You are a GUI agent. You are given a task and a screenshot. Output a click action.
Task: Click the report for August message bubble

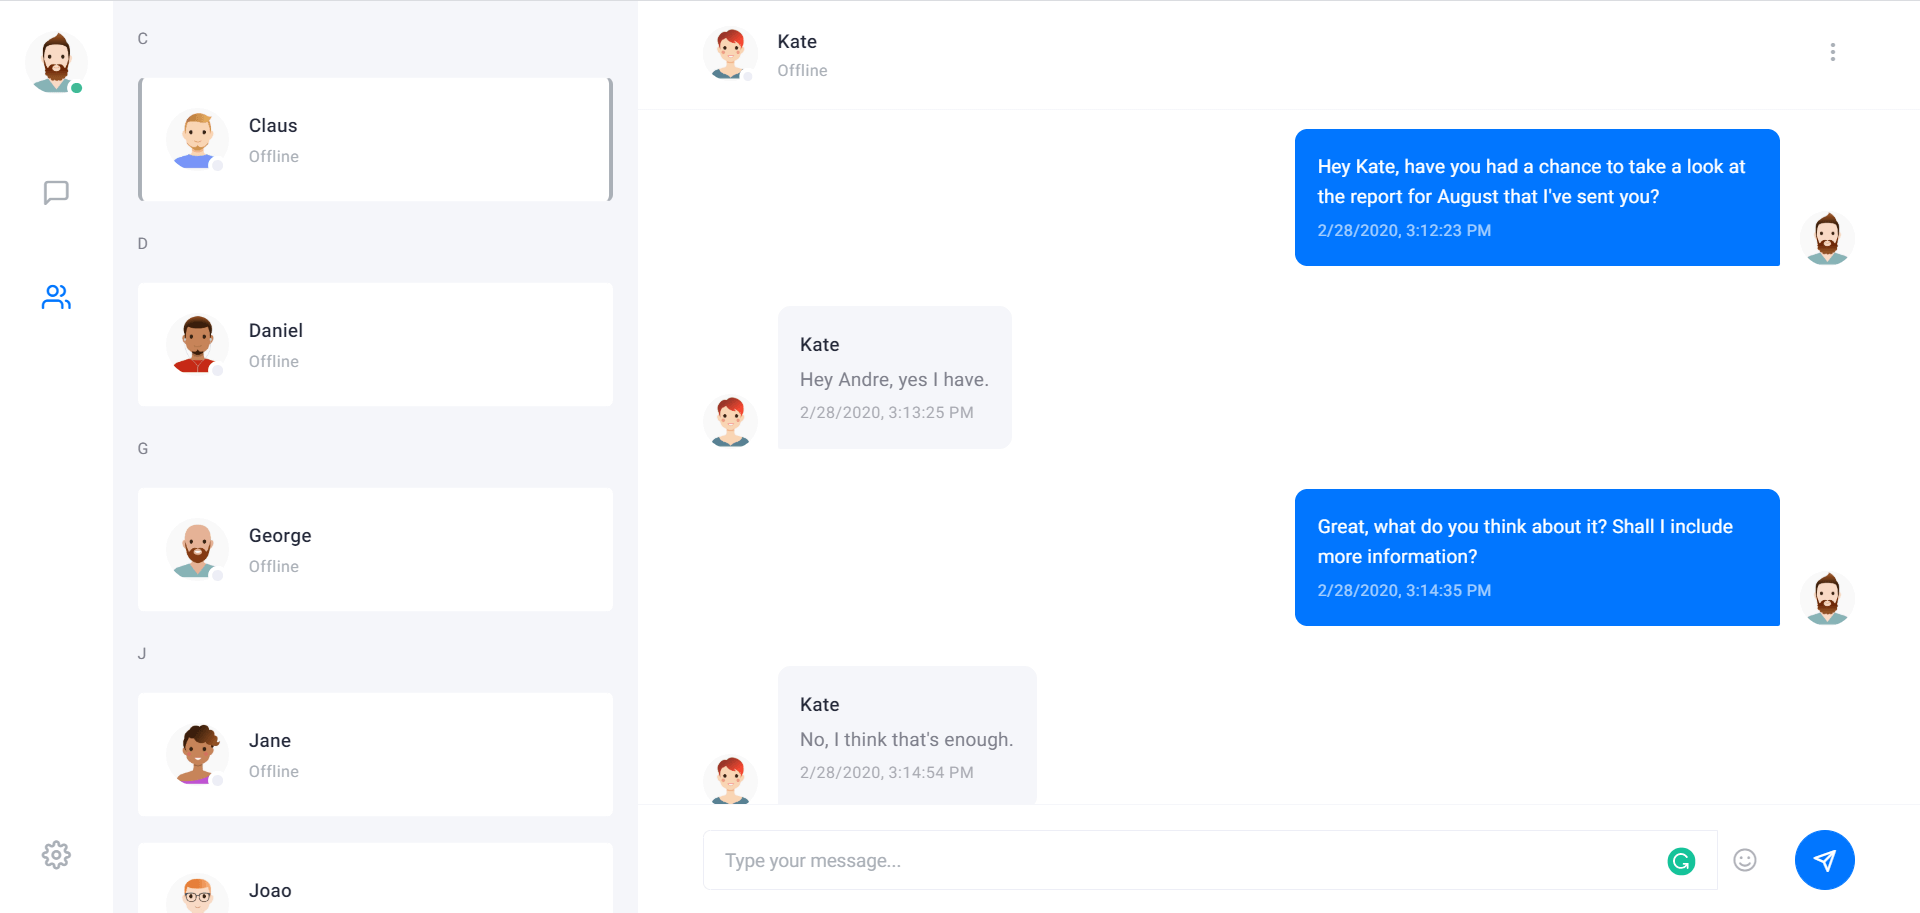1537,197
